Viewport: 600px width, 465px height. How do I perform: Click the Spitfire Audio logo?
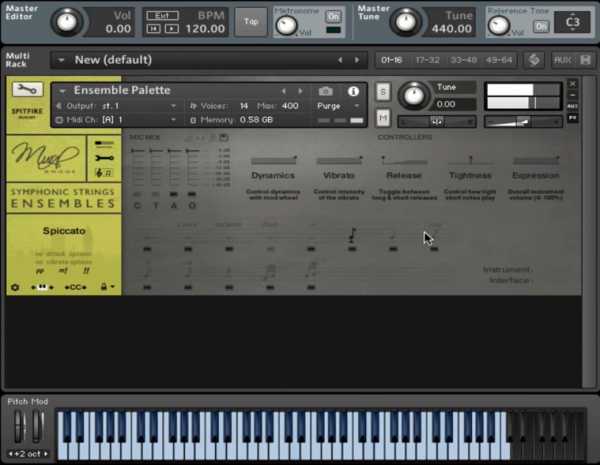coord(27,113)
